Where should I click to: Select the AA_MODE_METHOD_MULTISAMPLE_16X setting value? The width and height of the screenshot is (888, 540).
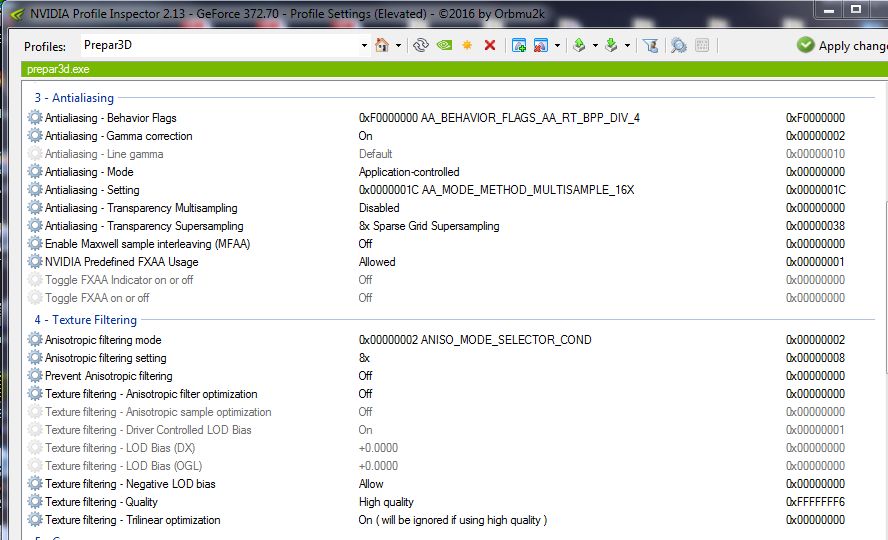(x=497, y=190)
